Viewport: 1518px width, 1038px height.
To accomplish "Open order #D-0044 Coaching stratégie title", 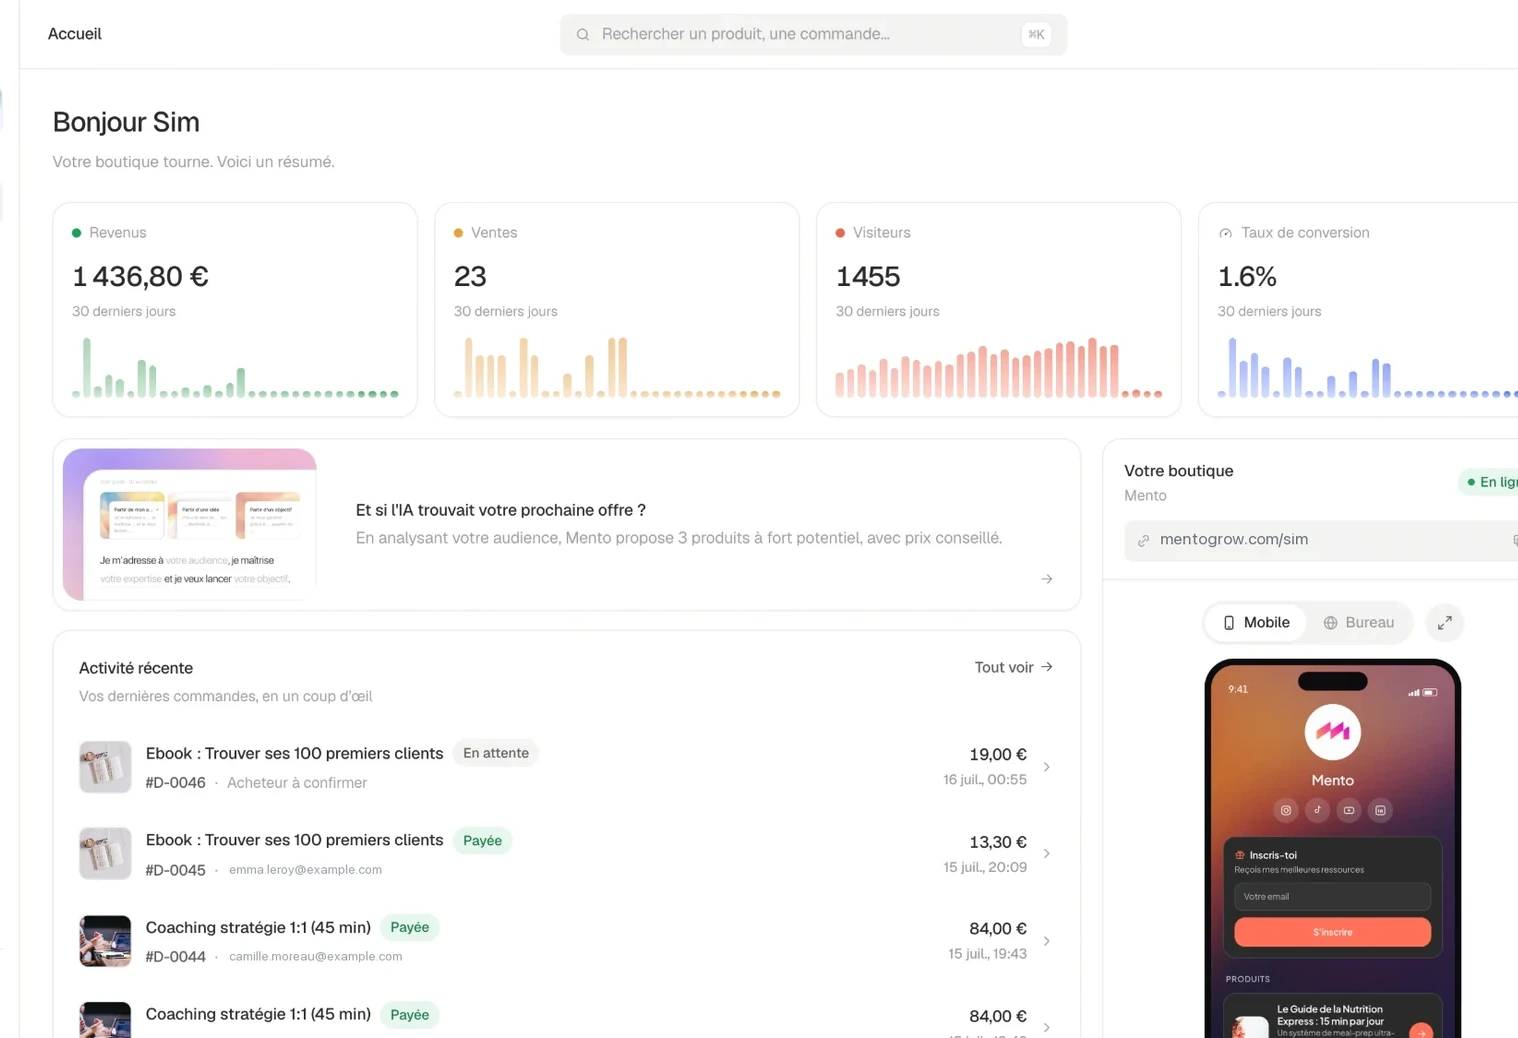I will click(x=258, y=927).
